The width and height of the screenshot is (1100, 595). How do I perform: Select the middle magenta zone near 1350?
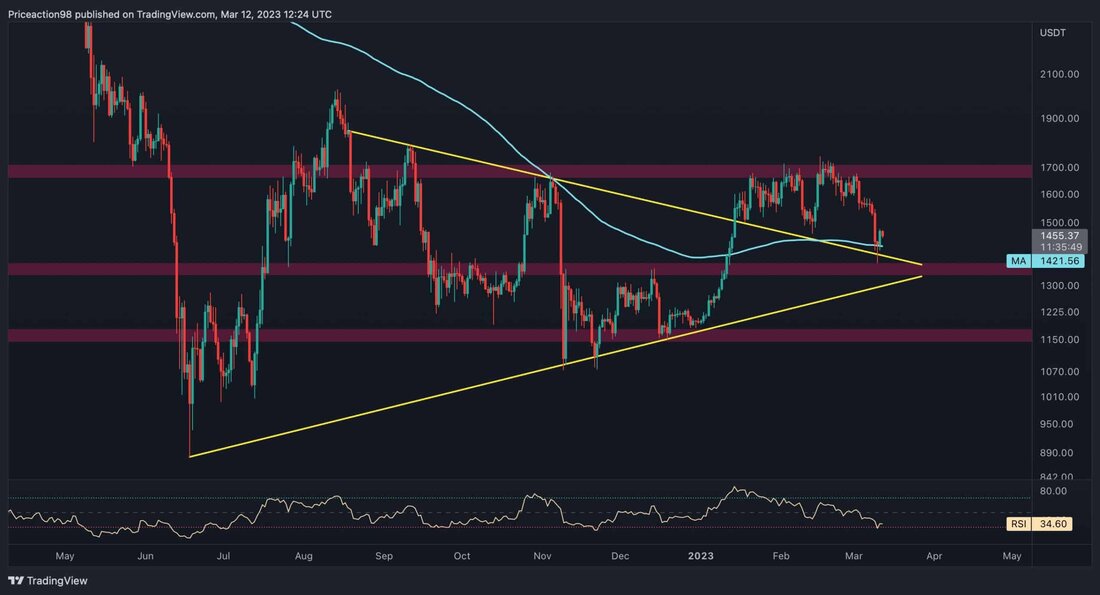519,269
